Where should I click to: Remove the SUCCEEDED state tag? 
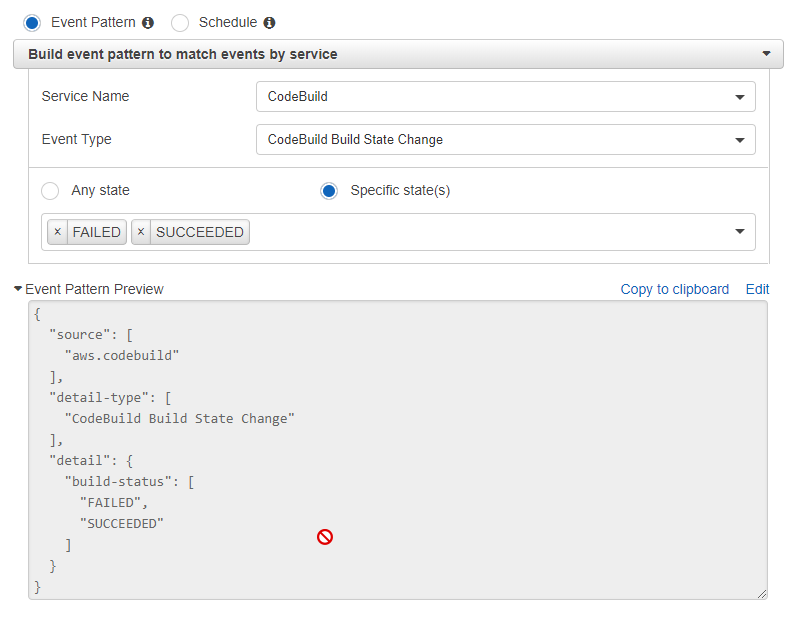141,232
